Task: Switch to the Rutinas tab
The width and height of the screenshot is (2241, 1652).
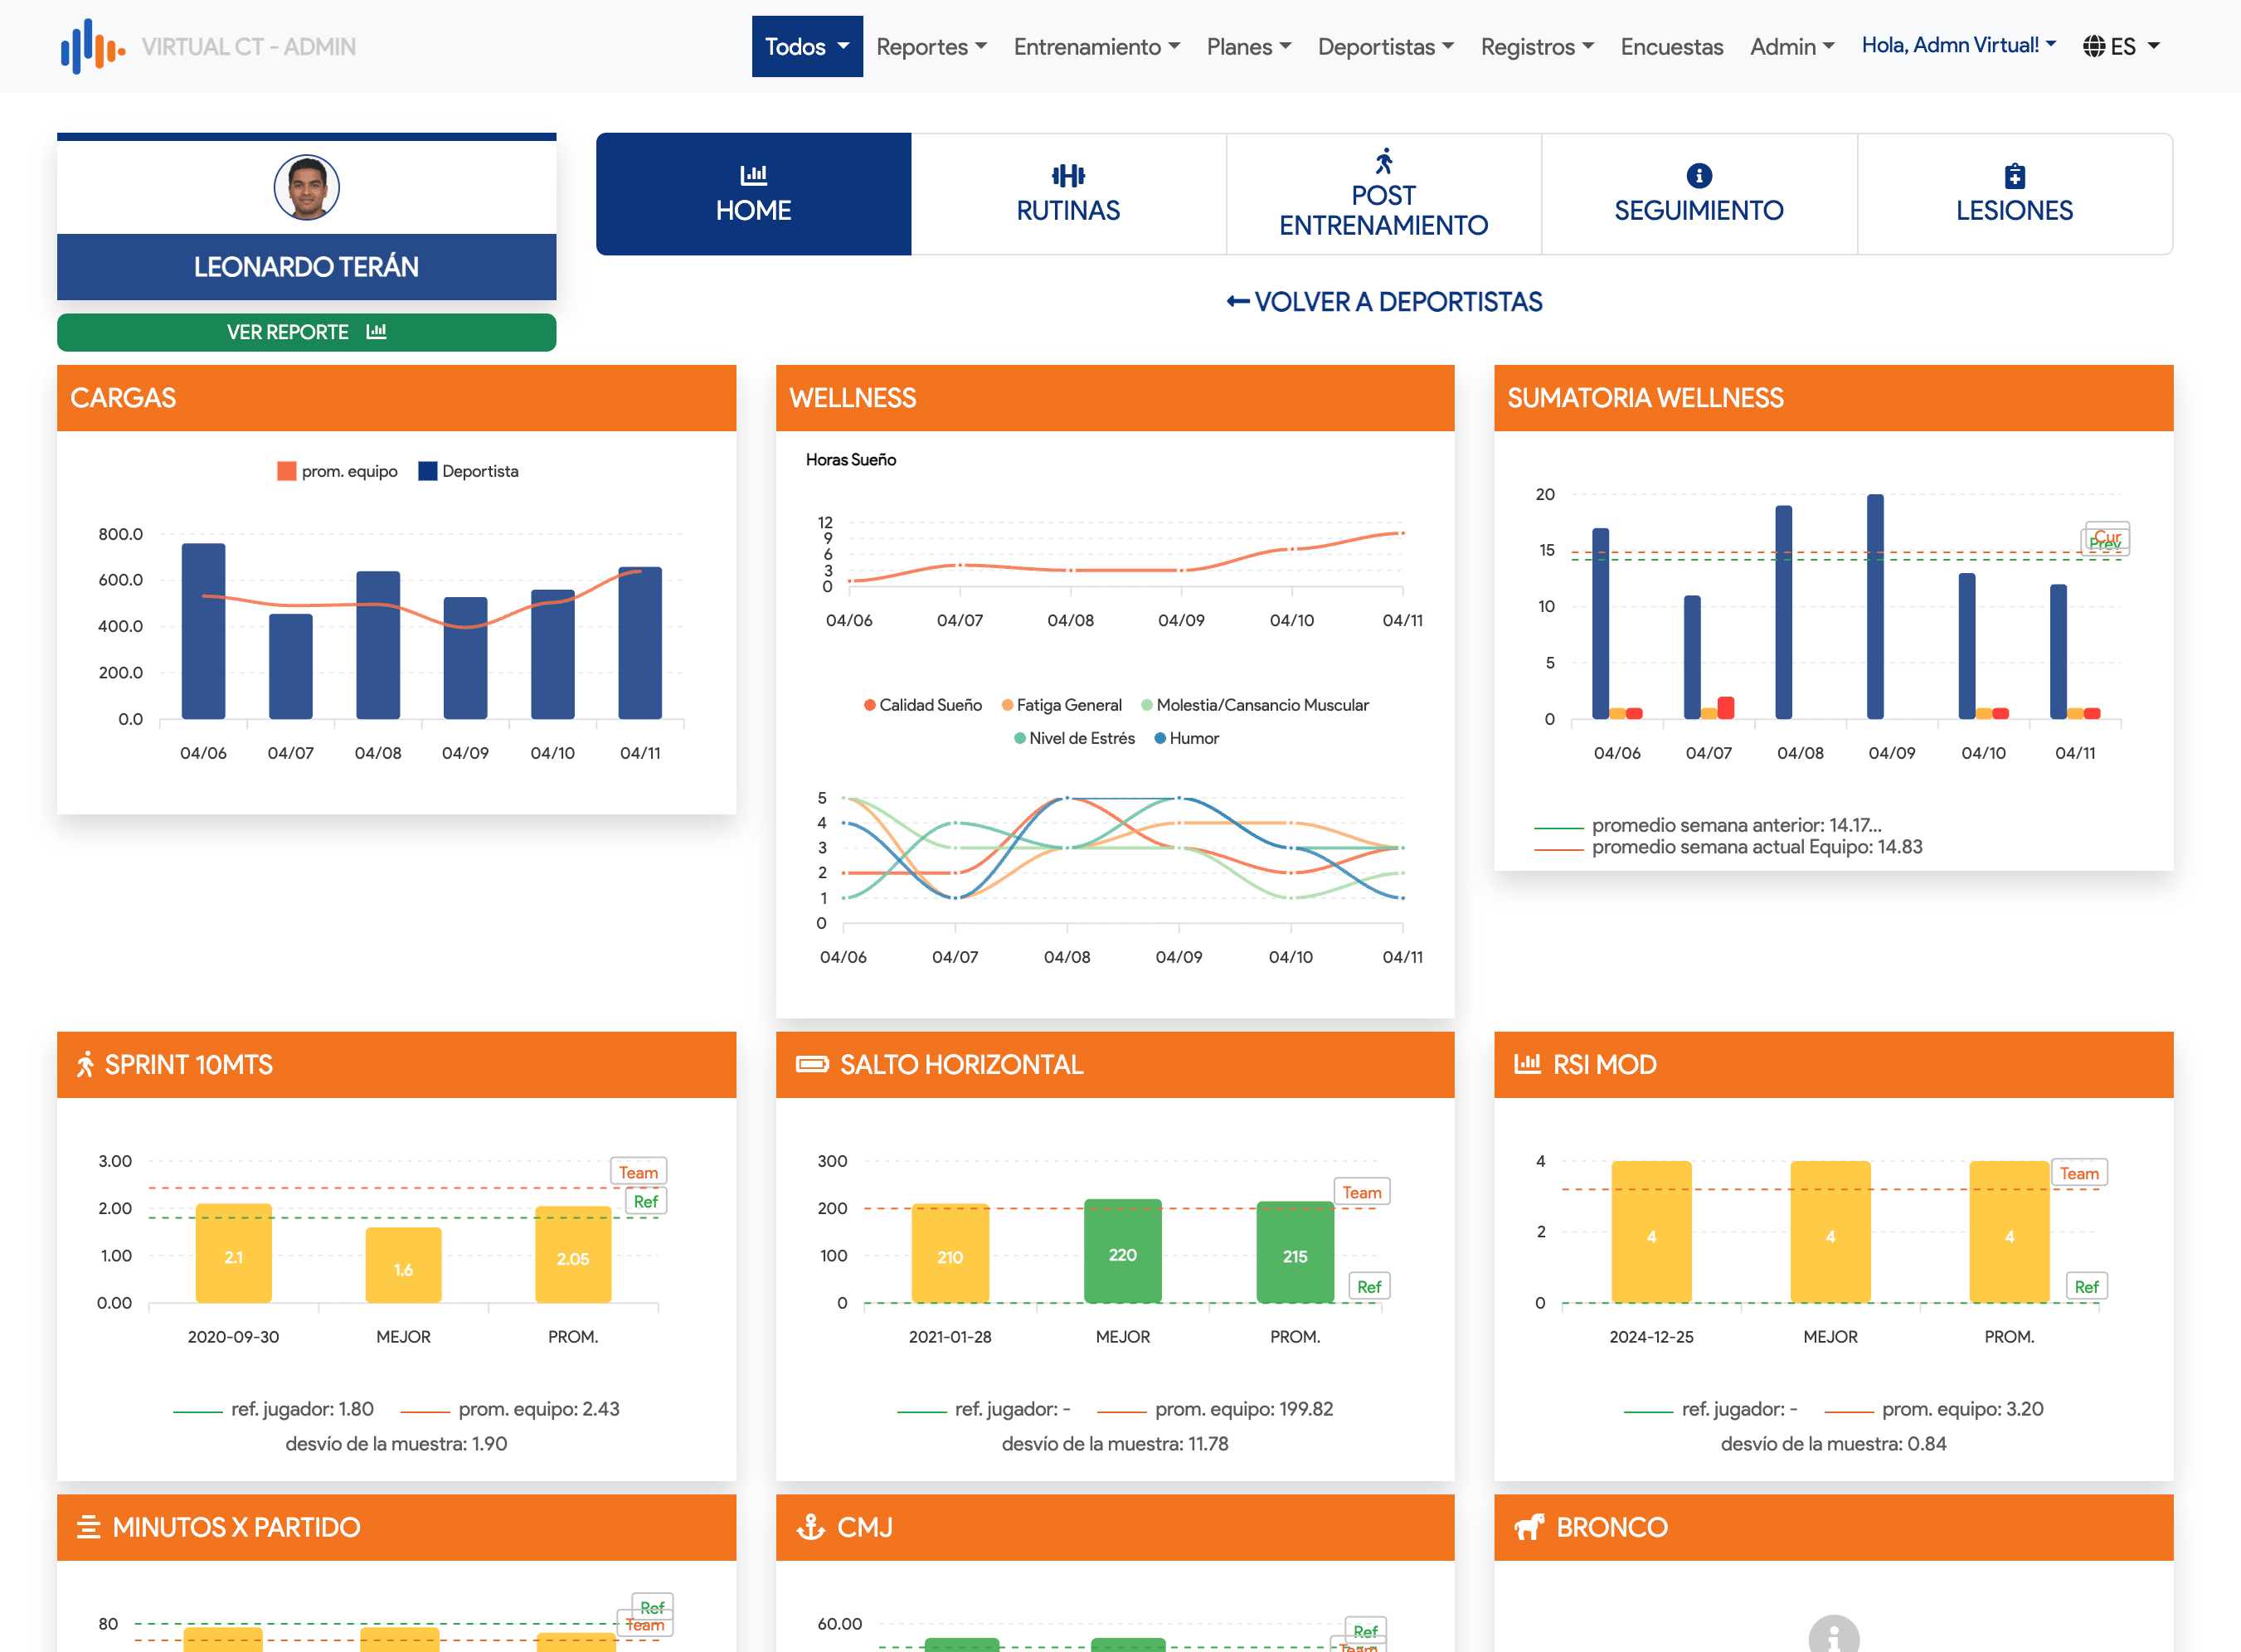Action: click(1067, 194)
